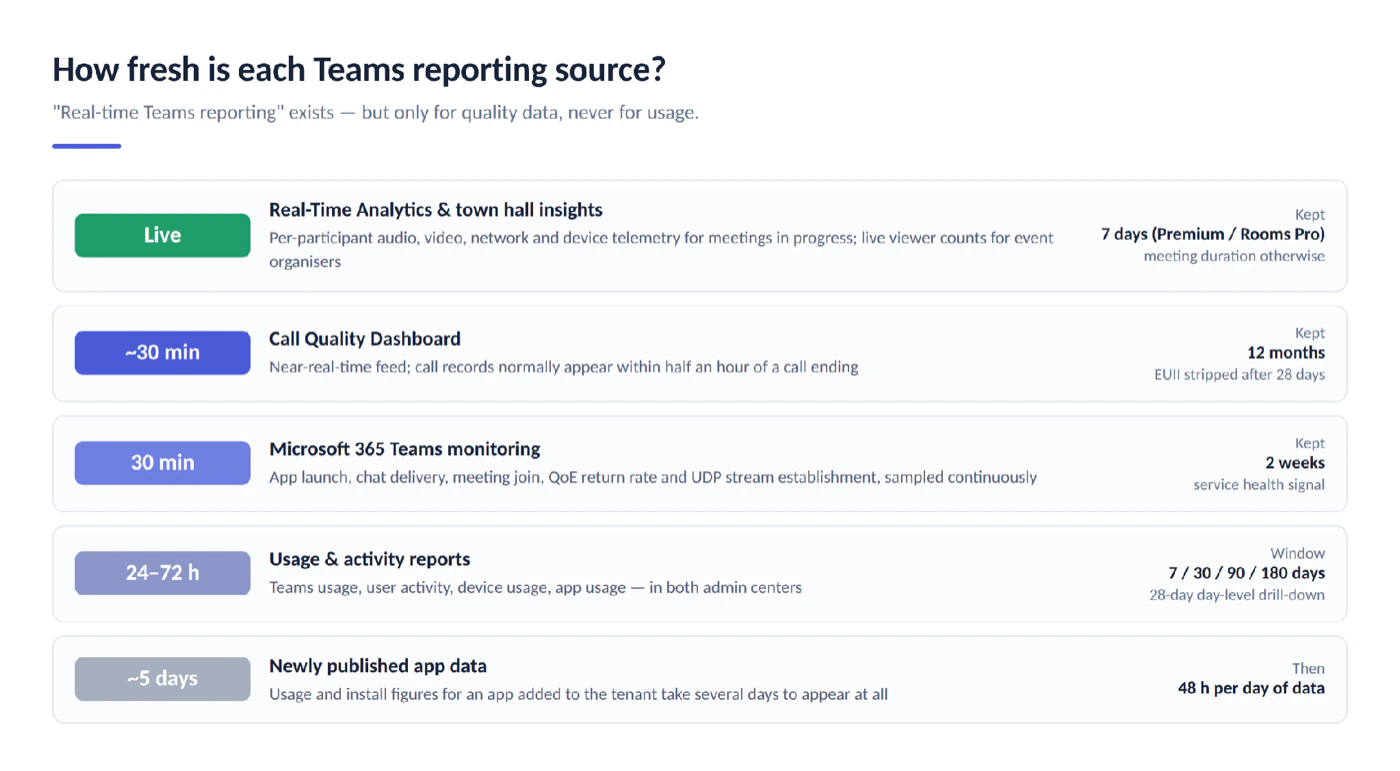1400x771 pixels.
Task: Click the 'App launch, chat delivery' description line
Action: (x=653, y=477)
